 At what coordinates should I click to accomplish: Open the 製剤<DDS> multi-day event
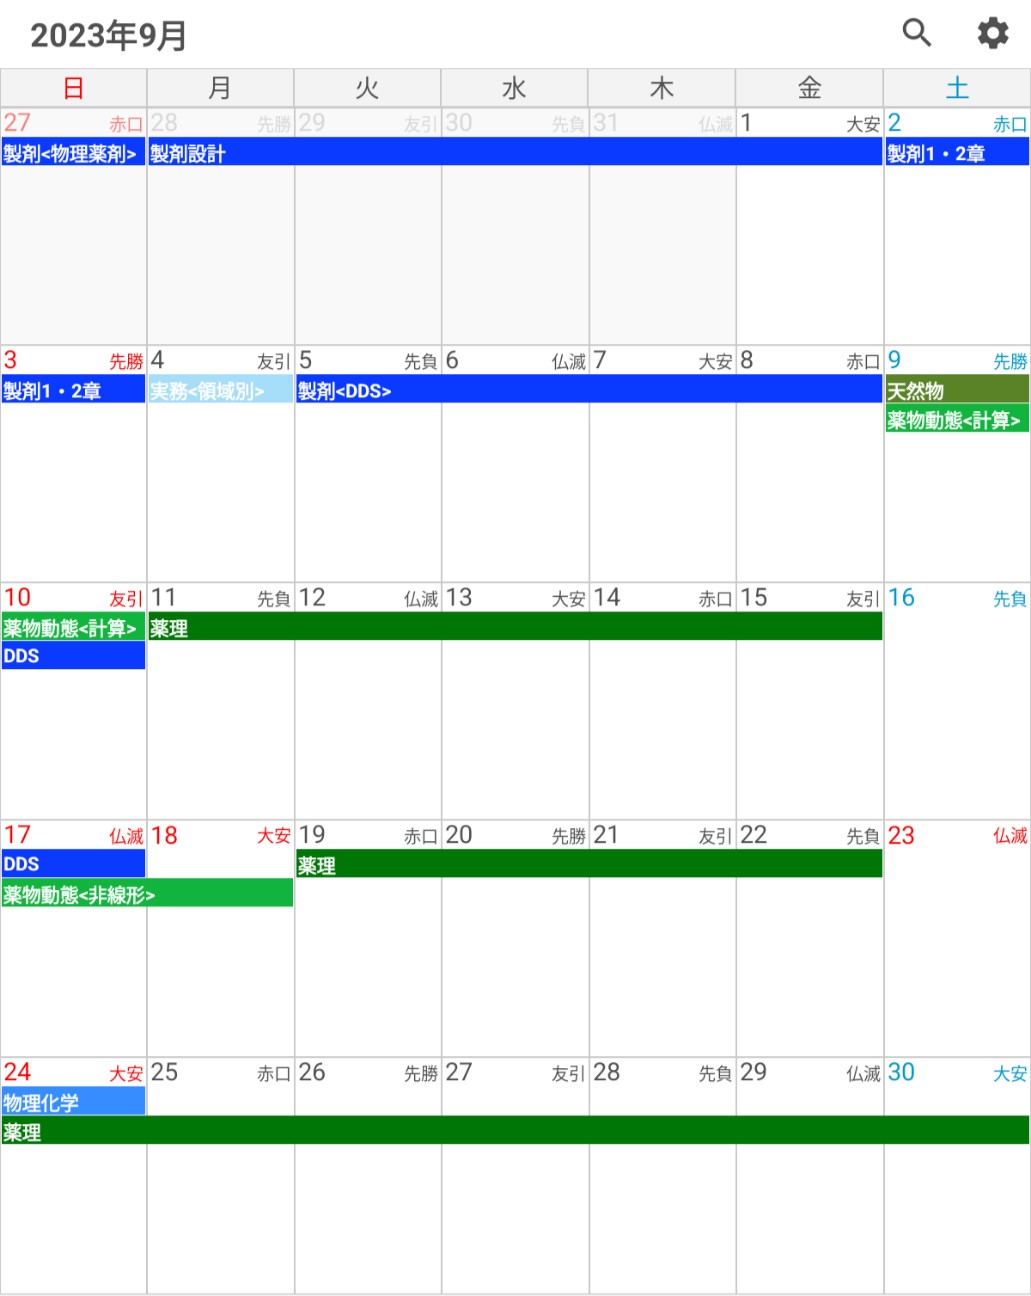pyautogui.click(x=589, y=390)
